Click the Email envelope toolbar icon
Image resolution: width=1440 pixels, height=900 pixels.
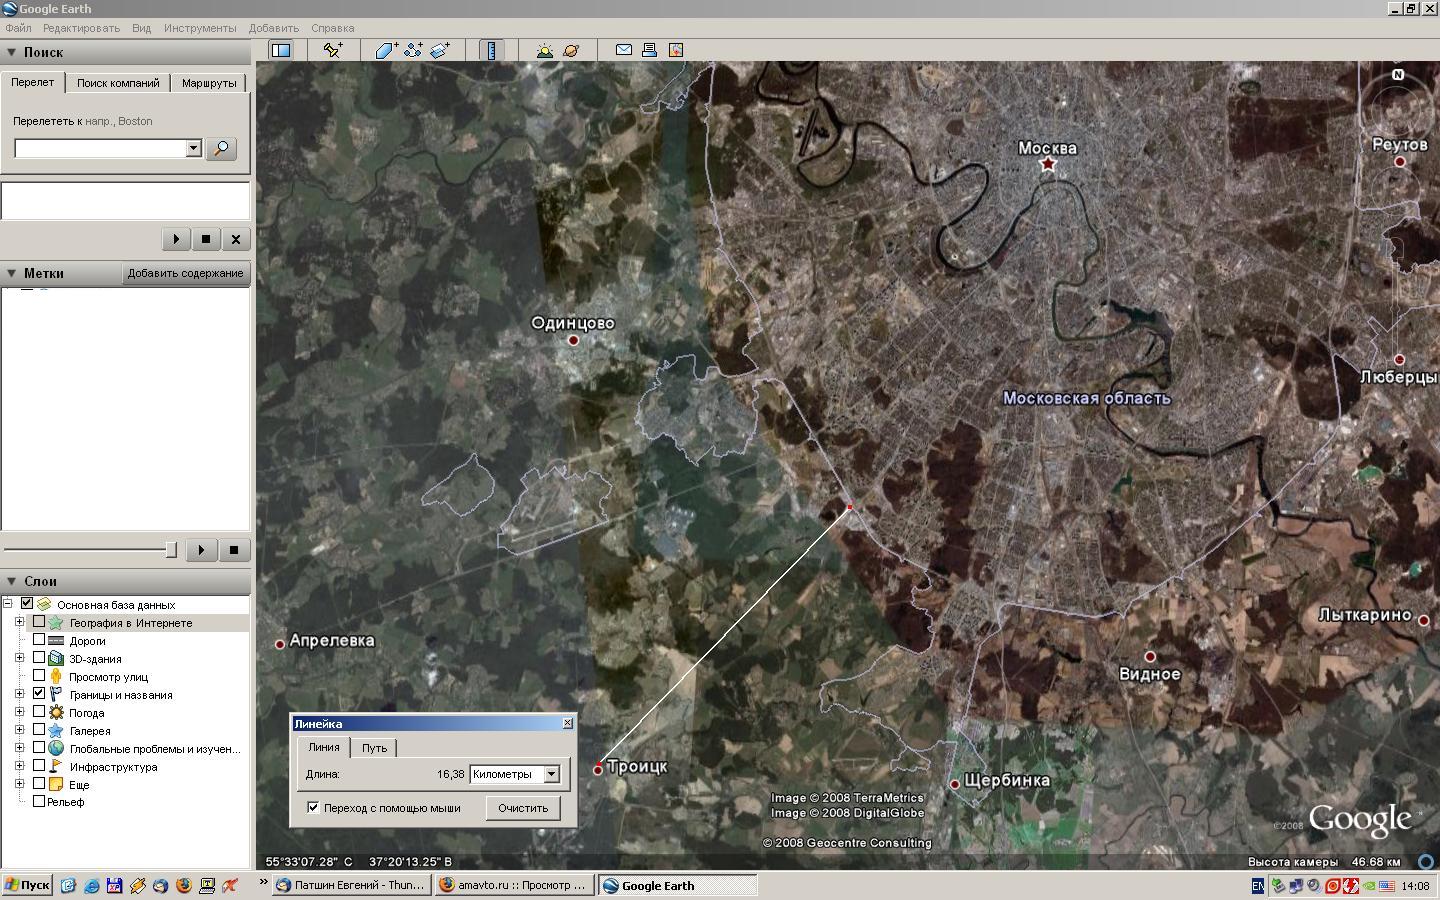click(x=623, y=50)
